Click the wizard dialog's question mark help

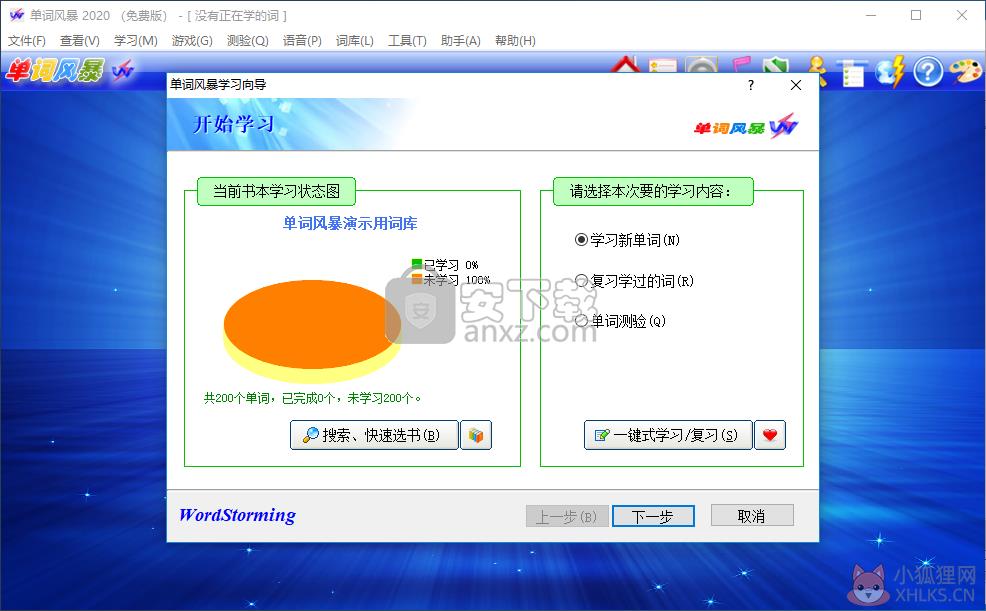pos(751,85)
